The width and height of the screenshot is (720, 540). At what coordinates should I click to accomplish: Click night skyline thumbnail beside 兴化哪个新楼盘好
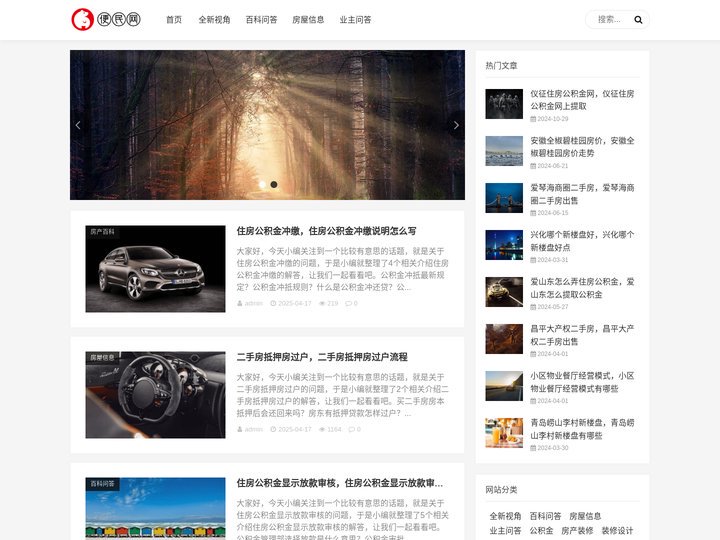pyautogui.click(x=504, y=245)
